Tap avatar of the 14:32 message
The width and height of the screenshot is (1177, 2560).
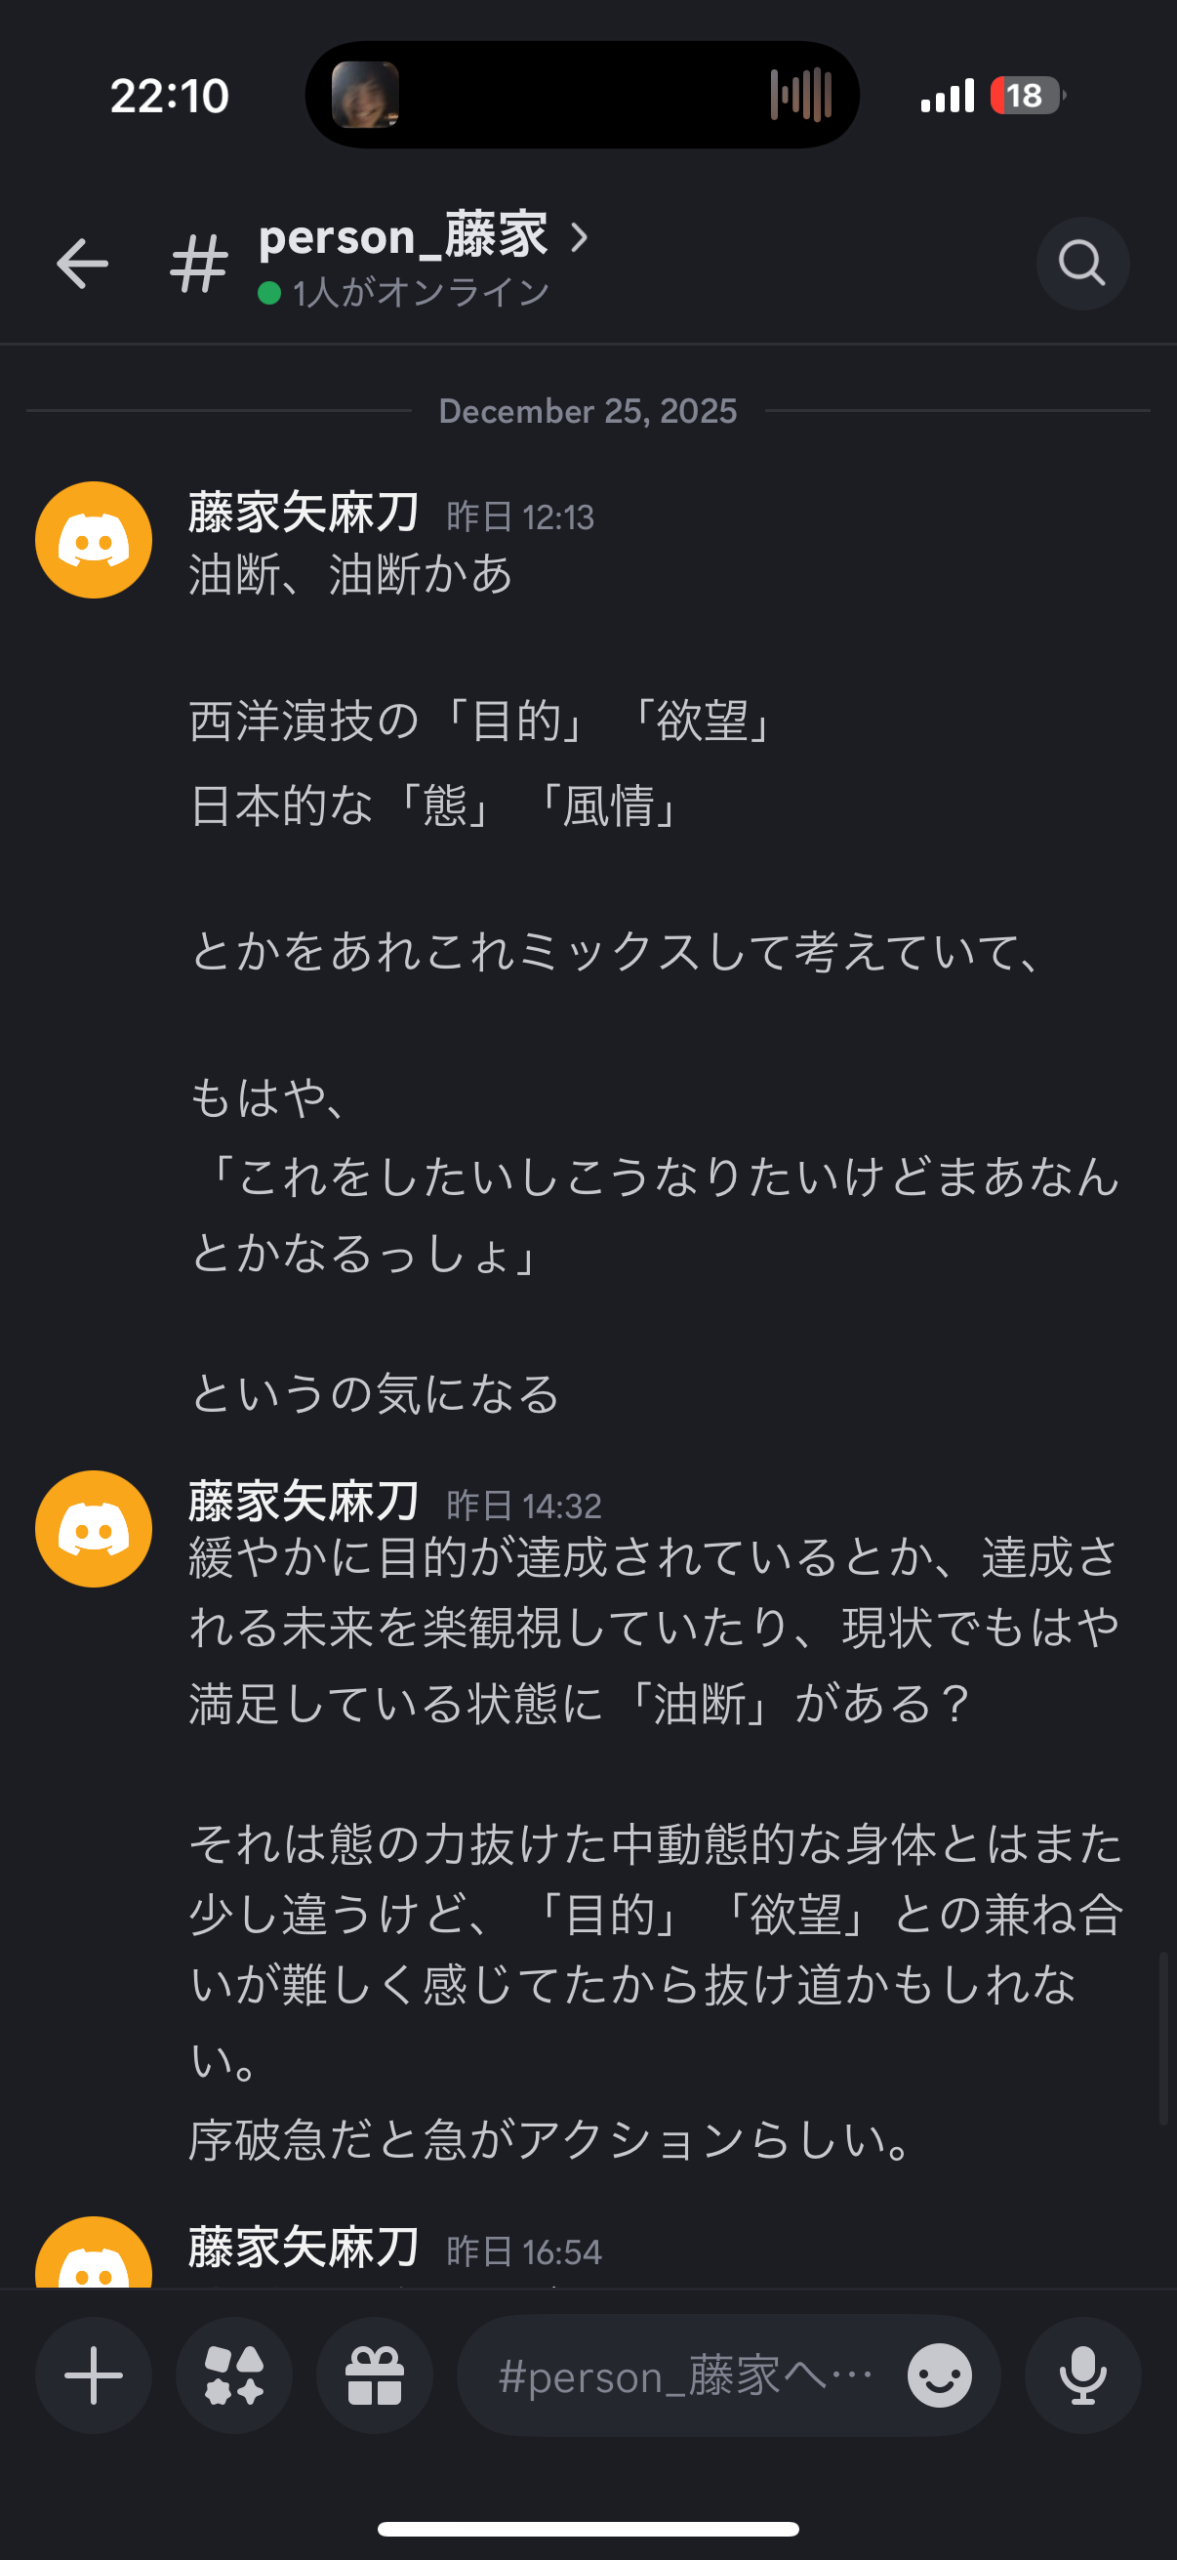click(x=94, y=1528)
